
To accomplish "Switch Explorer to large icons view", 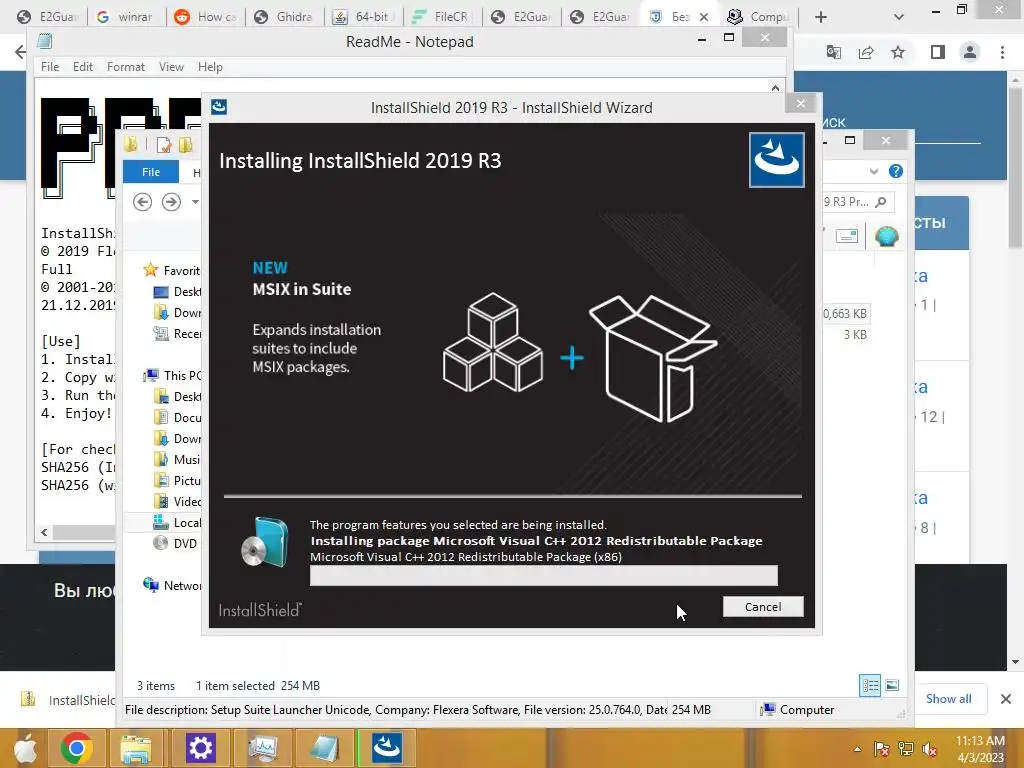I will tap(892, 685).
